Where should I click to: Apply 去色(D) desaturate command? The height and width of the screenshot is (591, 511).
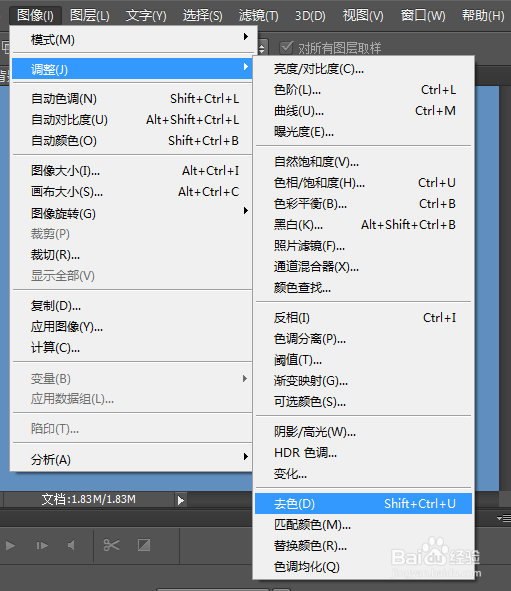[363, 504]
